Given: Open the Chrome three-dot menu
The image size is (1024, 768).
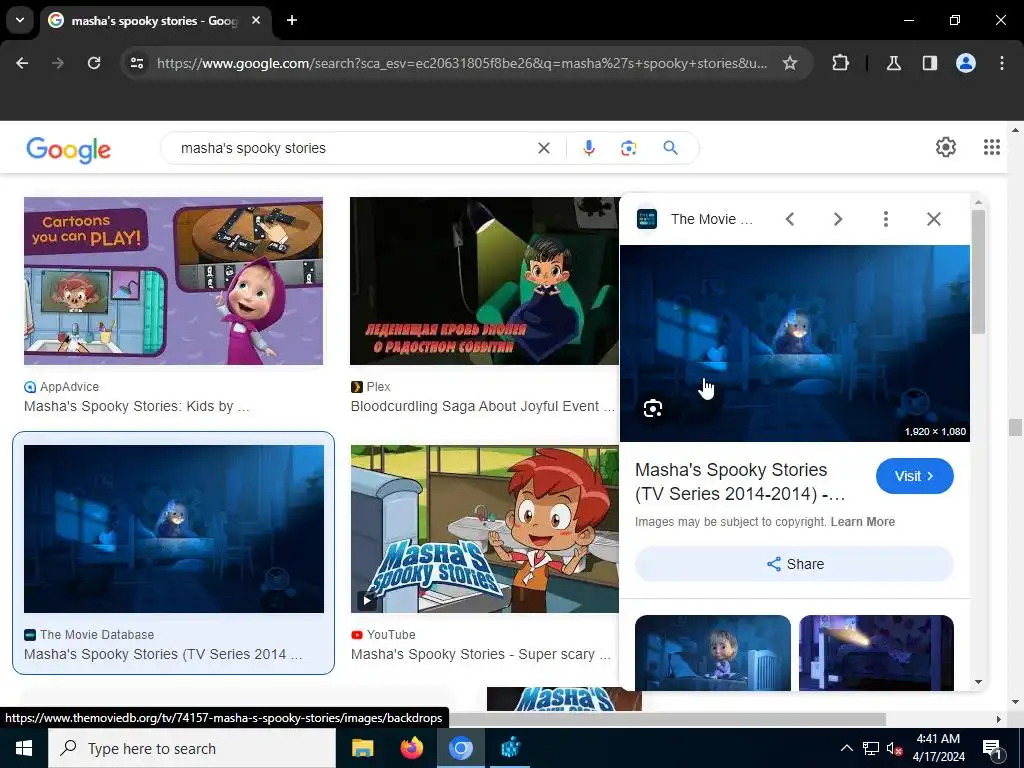Looking at the screenshot, I should tap(1002, 63).
